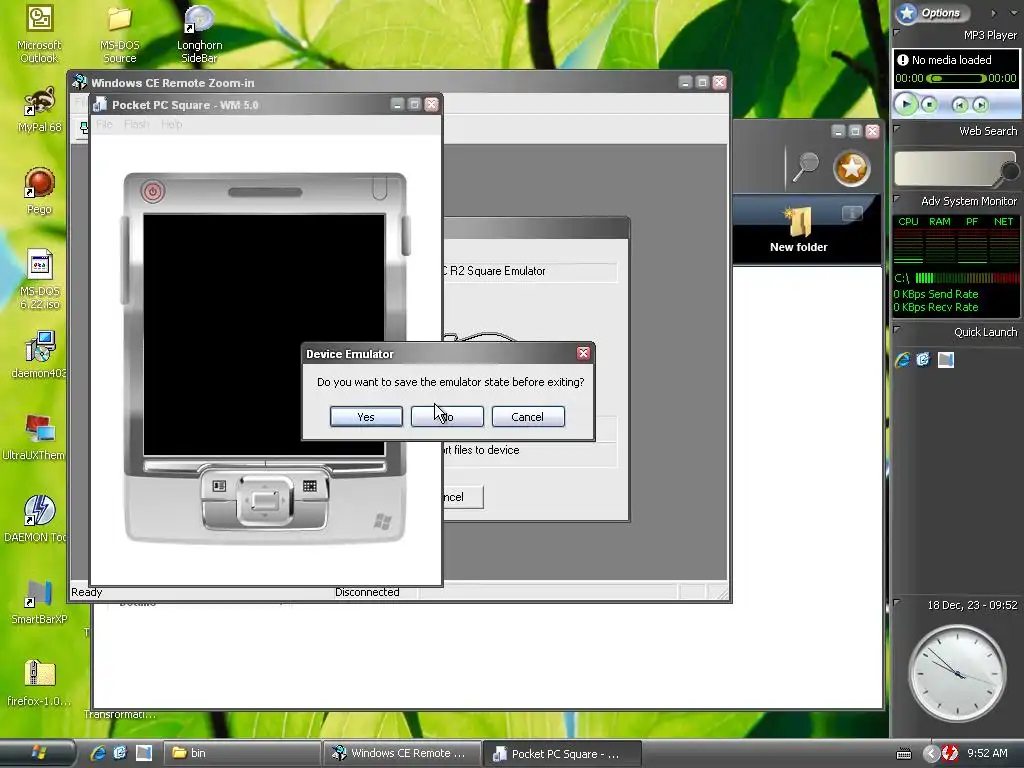Click taskbar Show Desktop icon
This screenshot has width=1024, height=768.
coord(144,753)
